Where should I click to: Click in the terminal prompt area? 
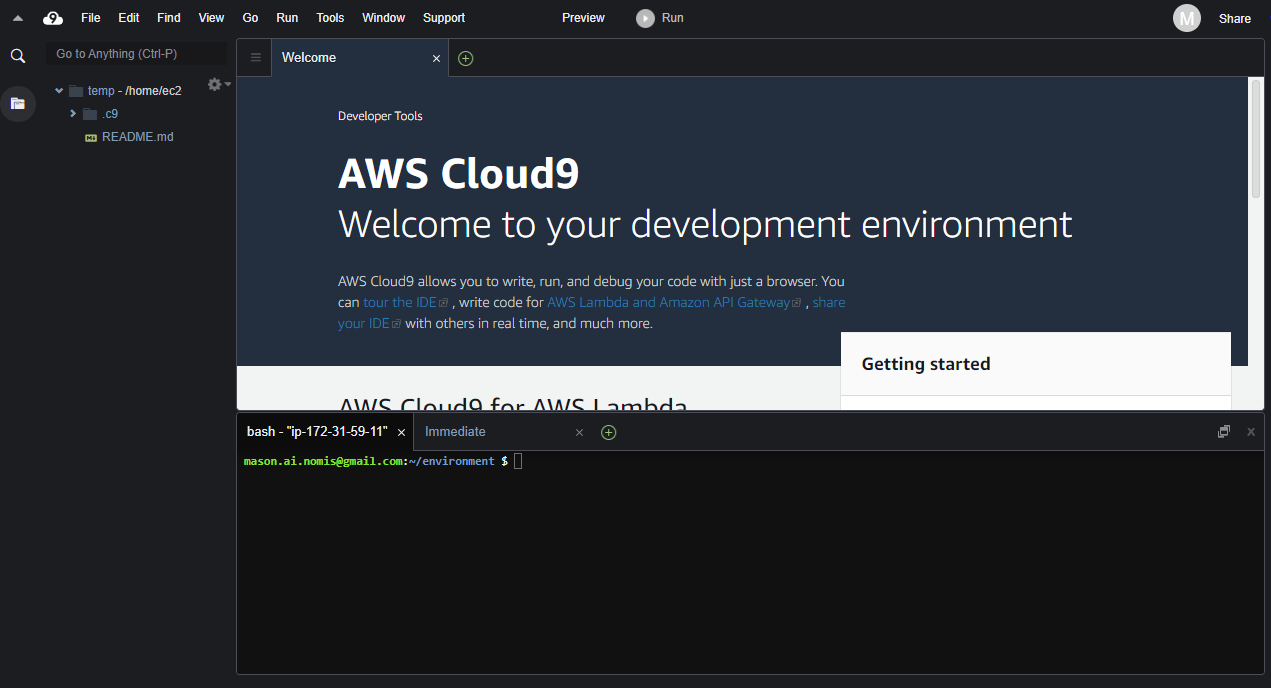750,560
